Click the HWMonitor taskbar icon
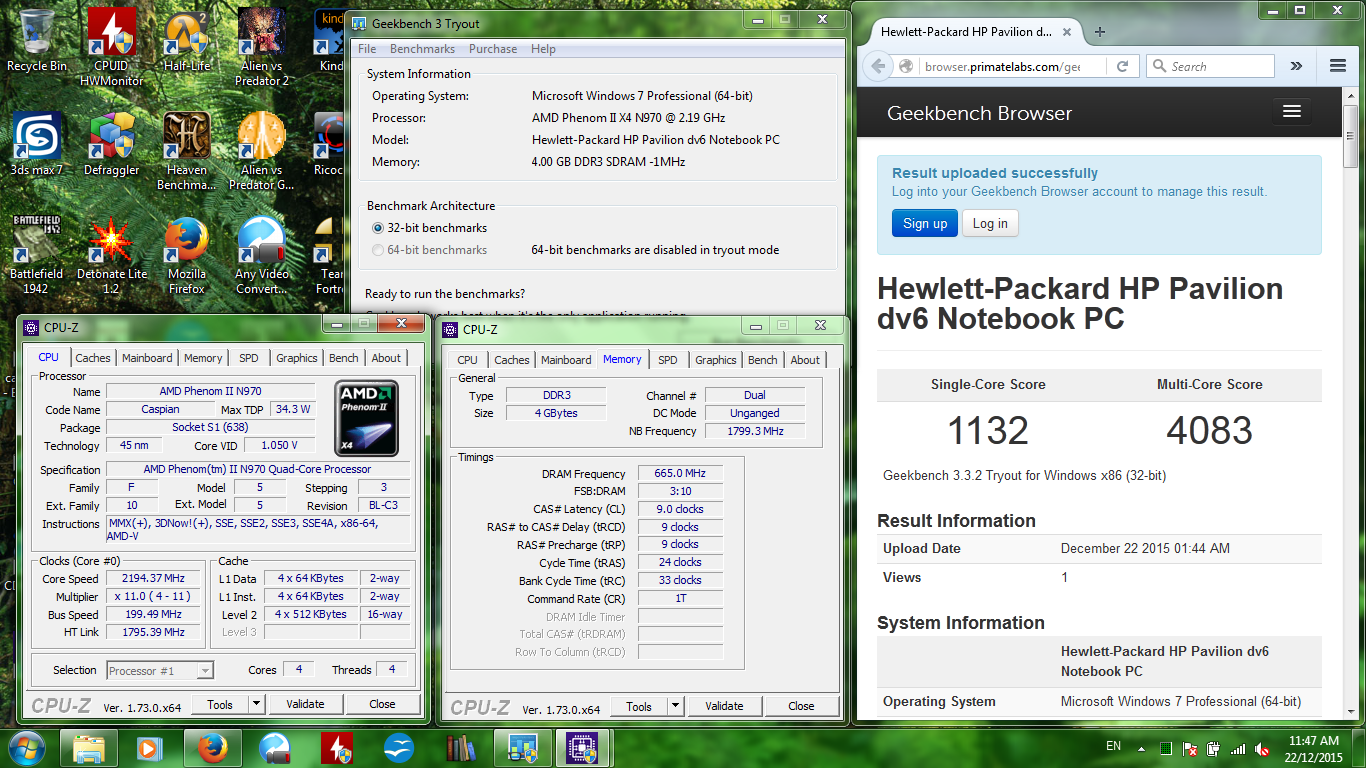Image resolution: width=1366 pixels, height=768 pixels. (337, 748)
